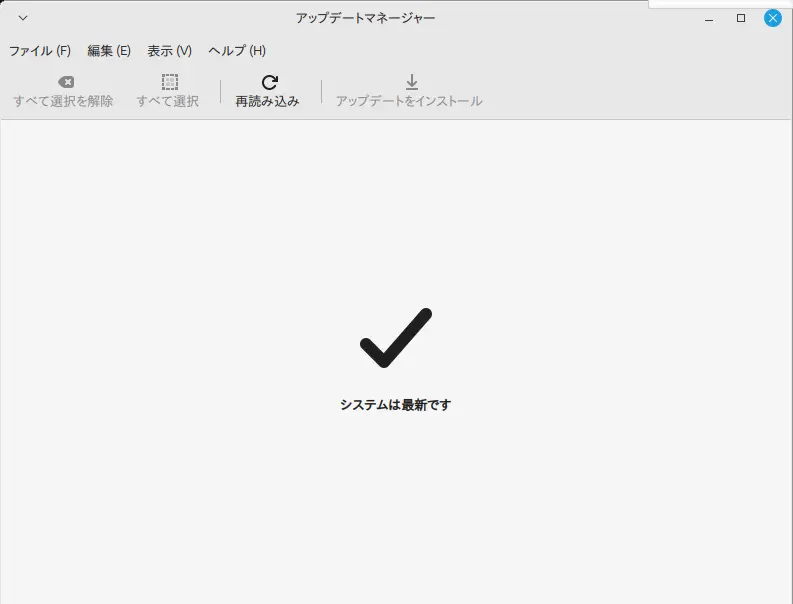Click the 再読み込み refresh arrow icon

(x=270, y=82)
